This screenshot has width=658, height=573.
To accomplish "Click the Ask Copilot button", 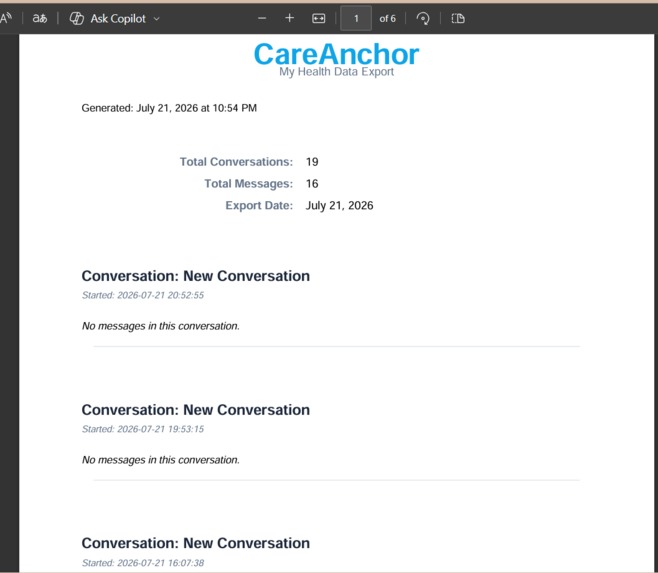I will click(108, 18).
